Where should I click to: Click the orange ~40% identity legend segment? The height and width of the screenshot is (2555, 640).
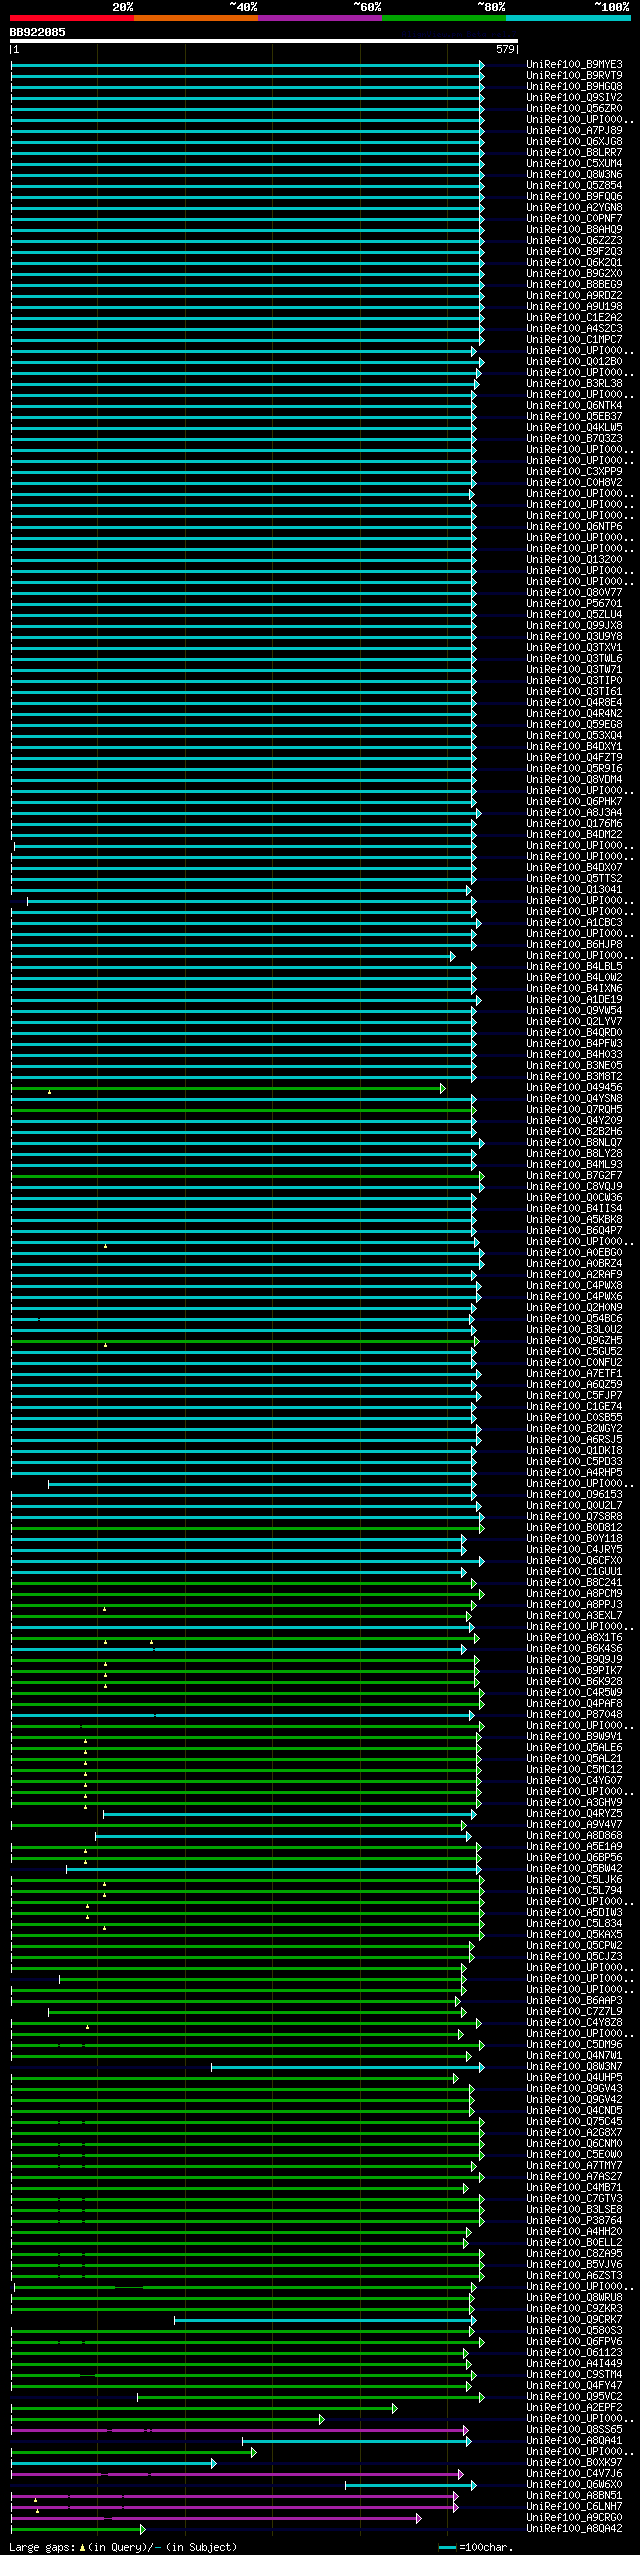coord(196,18)
